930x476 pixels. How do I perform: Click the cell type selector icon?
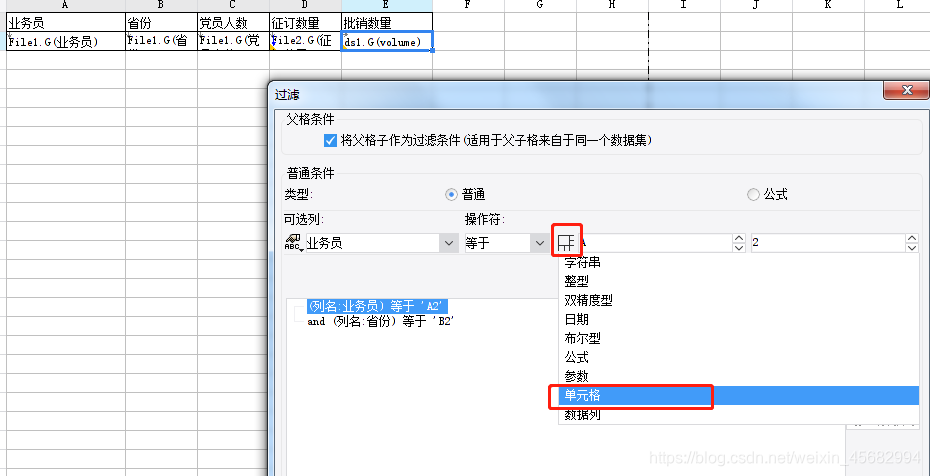click(x=567, y=242)
